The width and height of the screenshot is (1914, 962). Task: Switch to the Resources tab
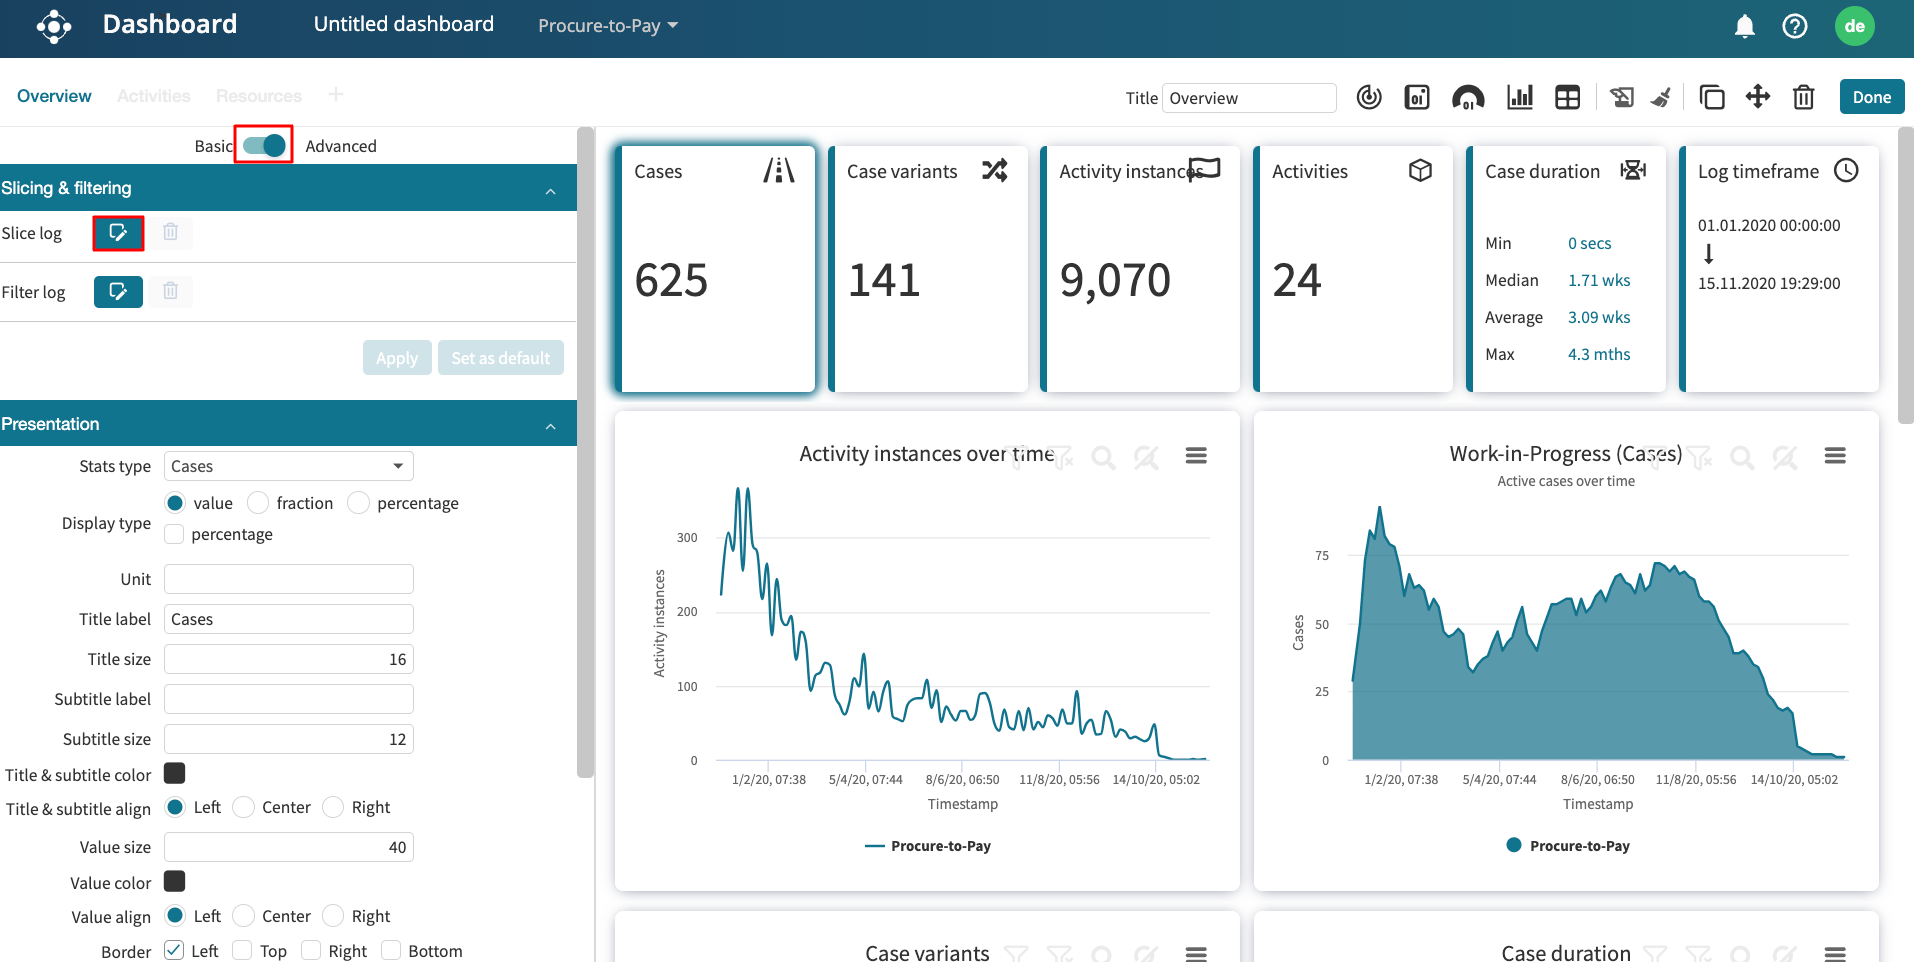coord(258,96)
